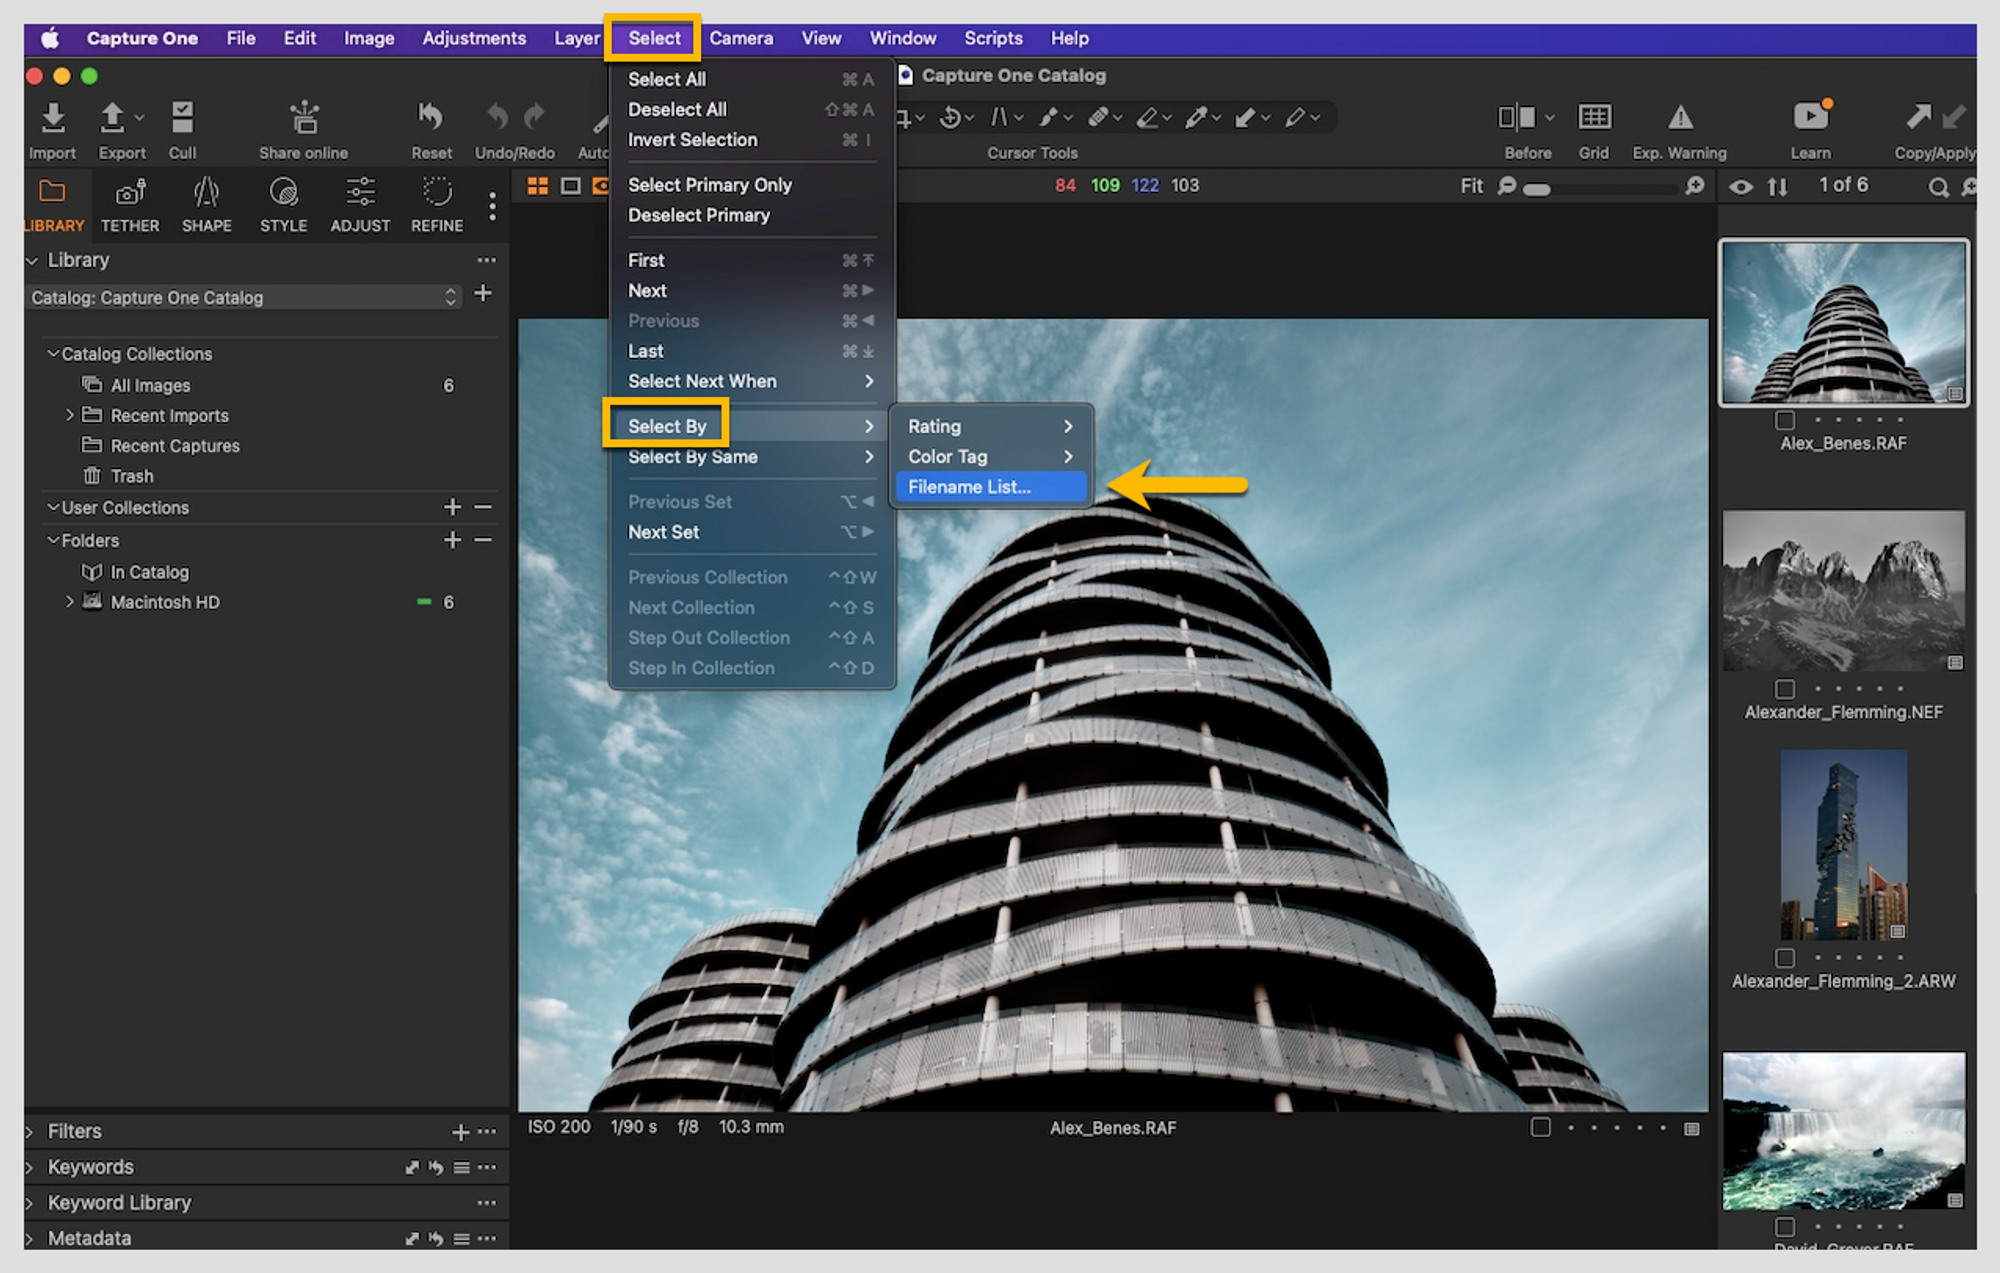
Task: Add a new catalog with plus button
Action: tap(483, 294)
